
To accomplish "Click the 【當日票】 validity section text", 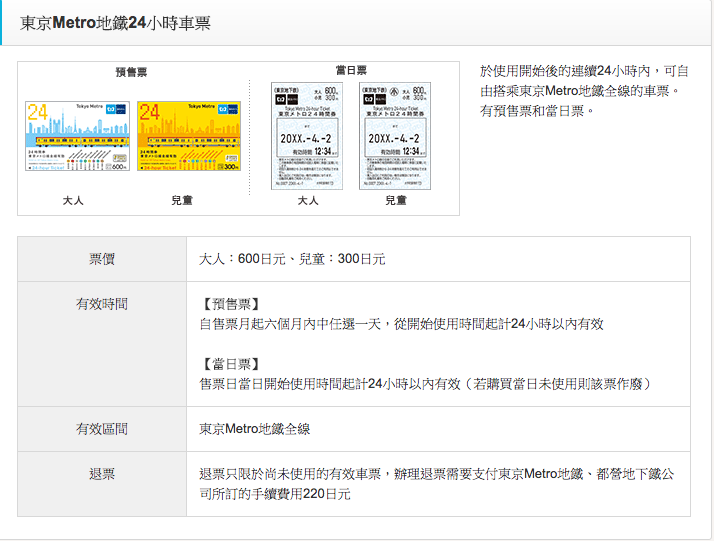I will (230, 364).
